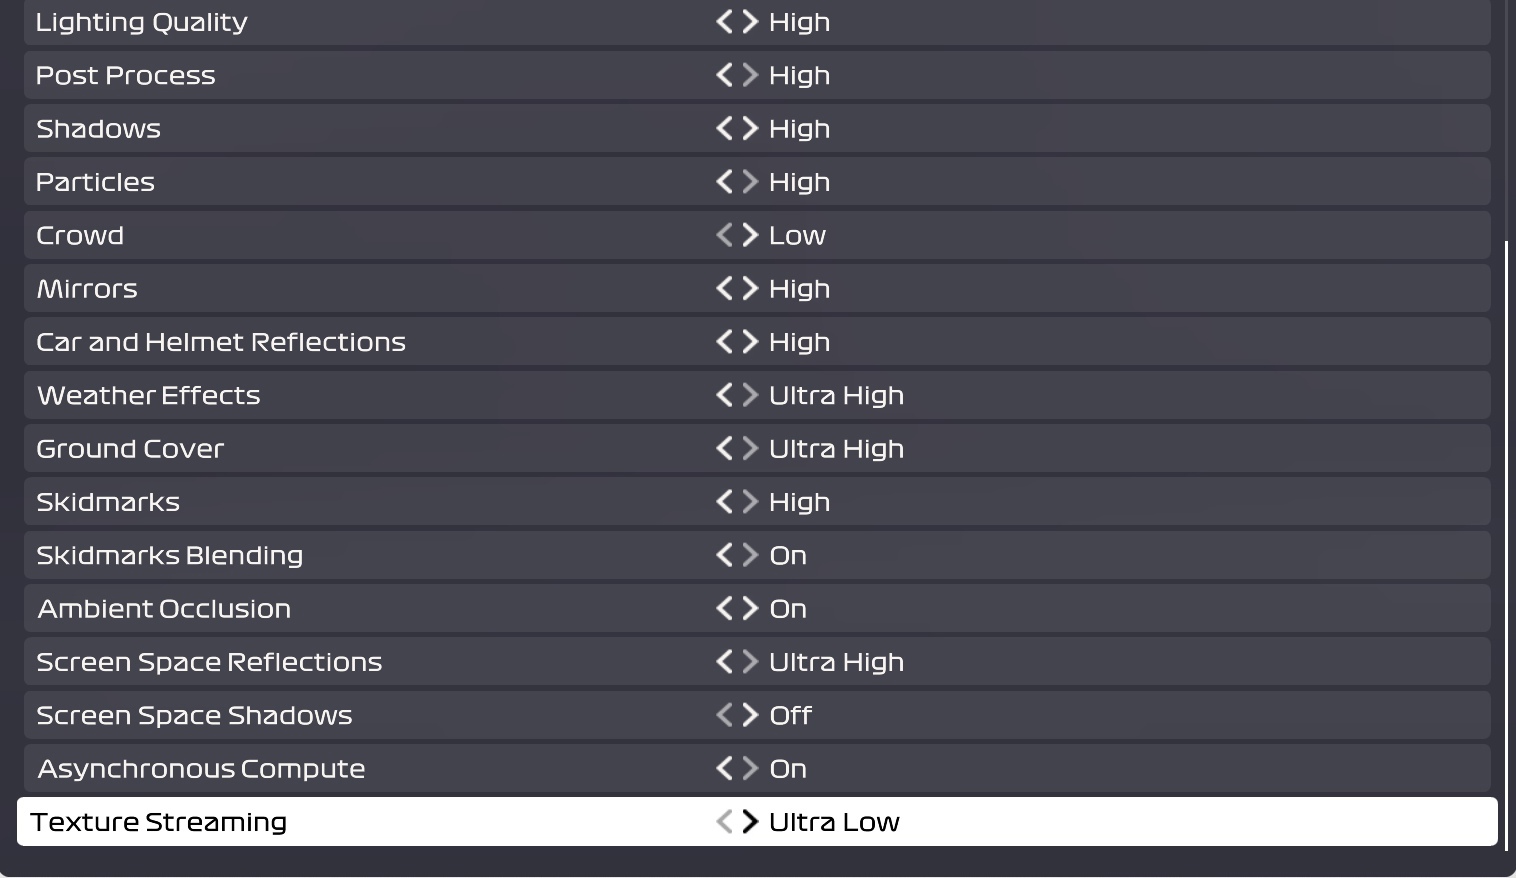1516x878 pixels.
Task: Toggle Ambient Occlusion using its right arrow
Action: click(750, 609)
